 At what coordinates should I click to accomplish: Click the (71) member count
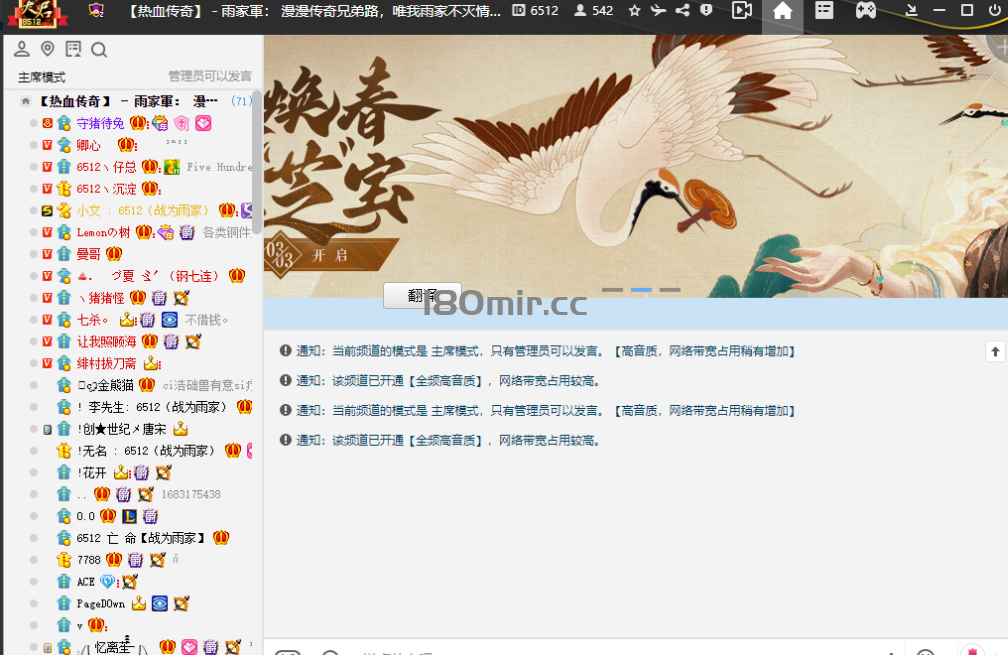(241, 101)
